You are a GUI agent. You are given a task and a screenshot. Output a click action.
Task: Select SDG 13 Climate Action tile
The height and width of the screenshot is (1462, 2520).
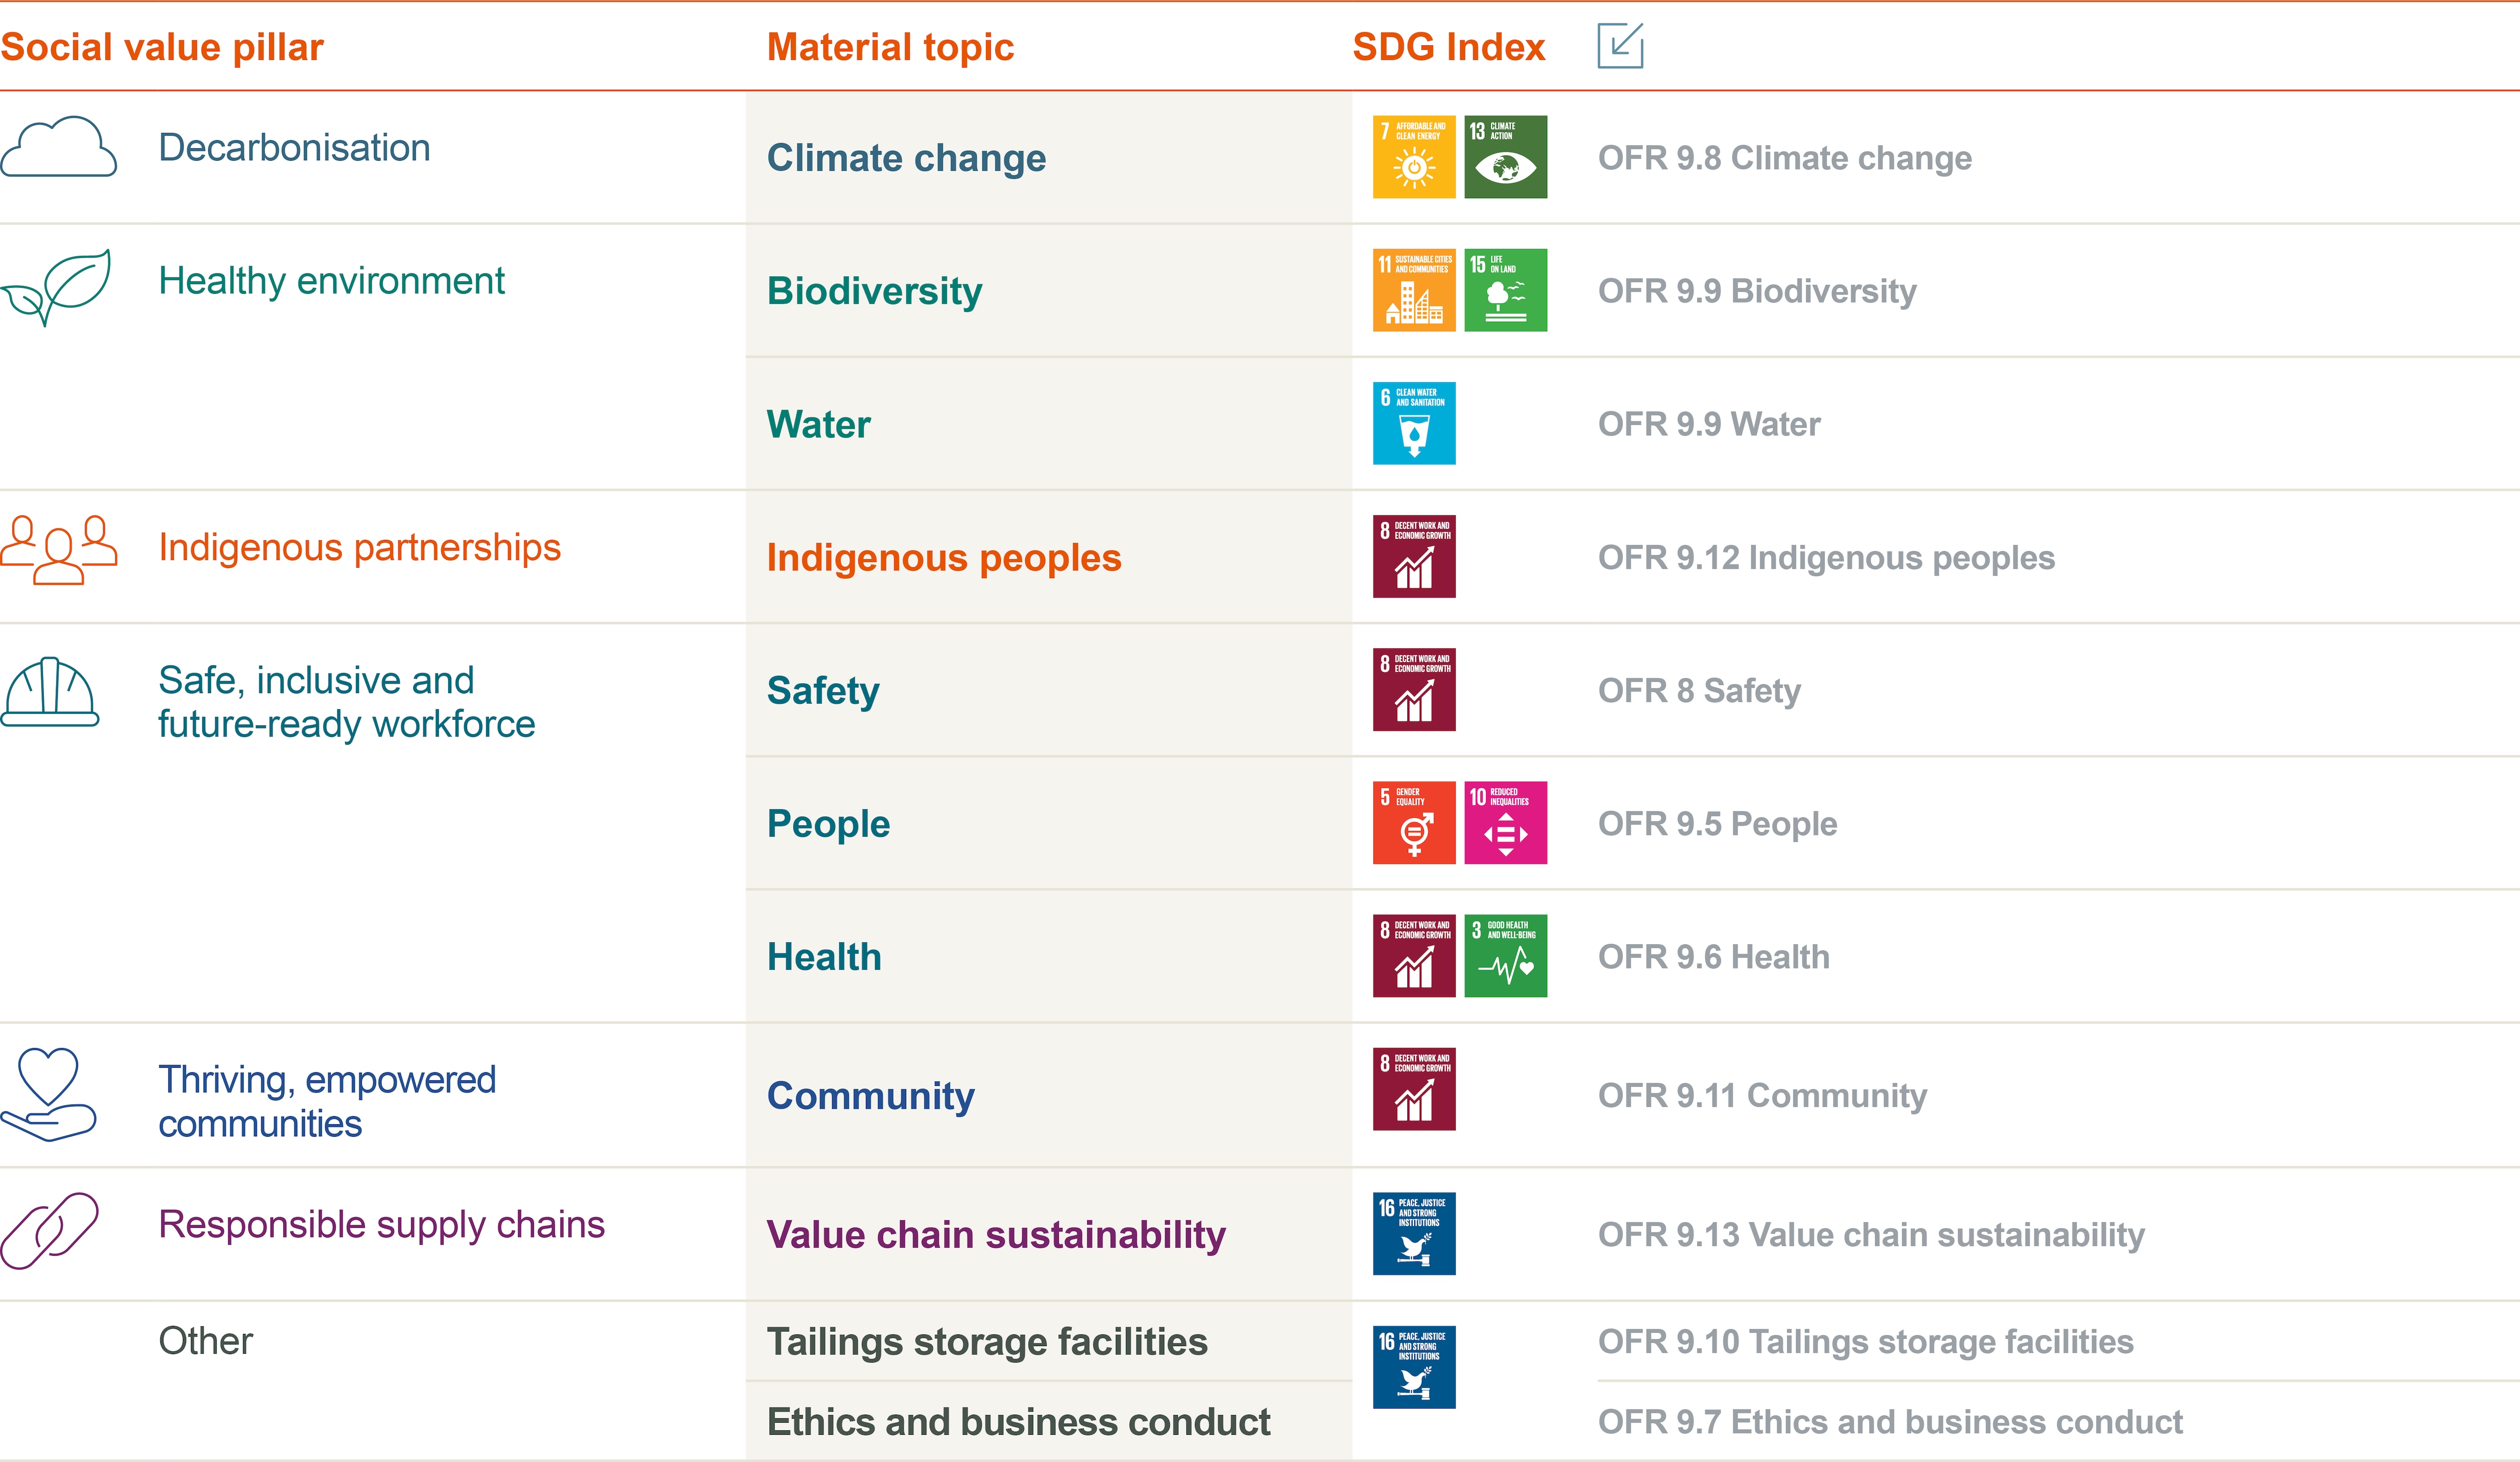click(1505, 157)
